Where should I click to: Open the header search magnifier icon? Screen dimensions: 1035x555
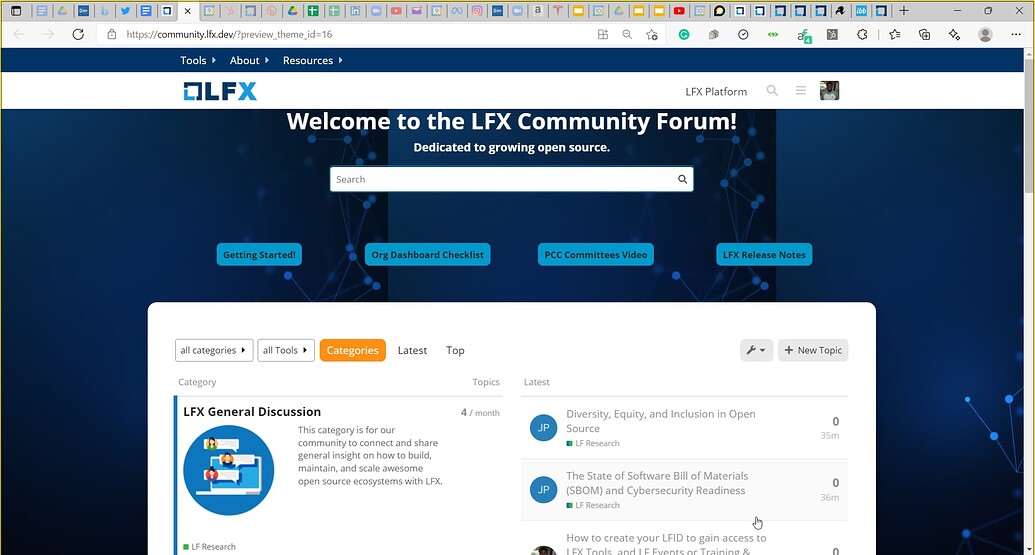tap(772, 91)
